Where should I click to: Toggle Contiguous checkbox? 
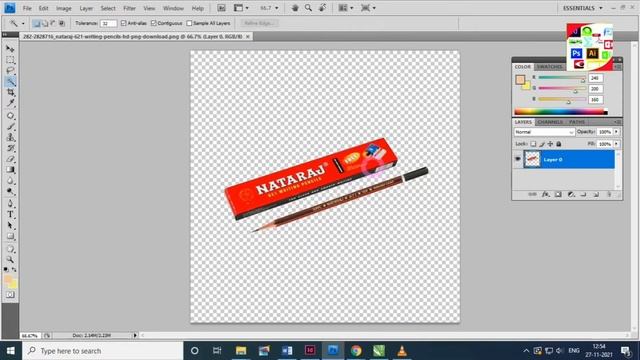point(154,23)
